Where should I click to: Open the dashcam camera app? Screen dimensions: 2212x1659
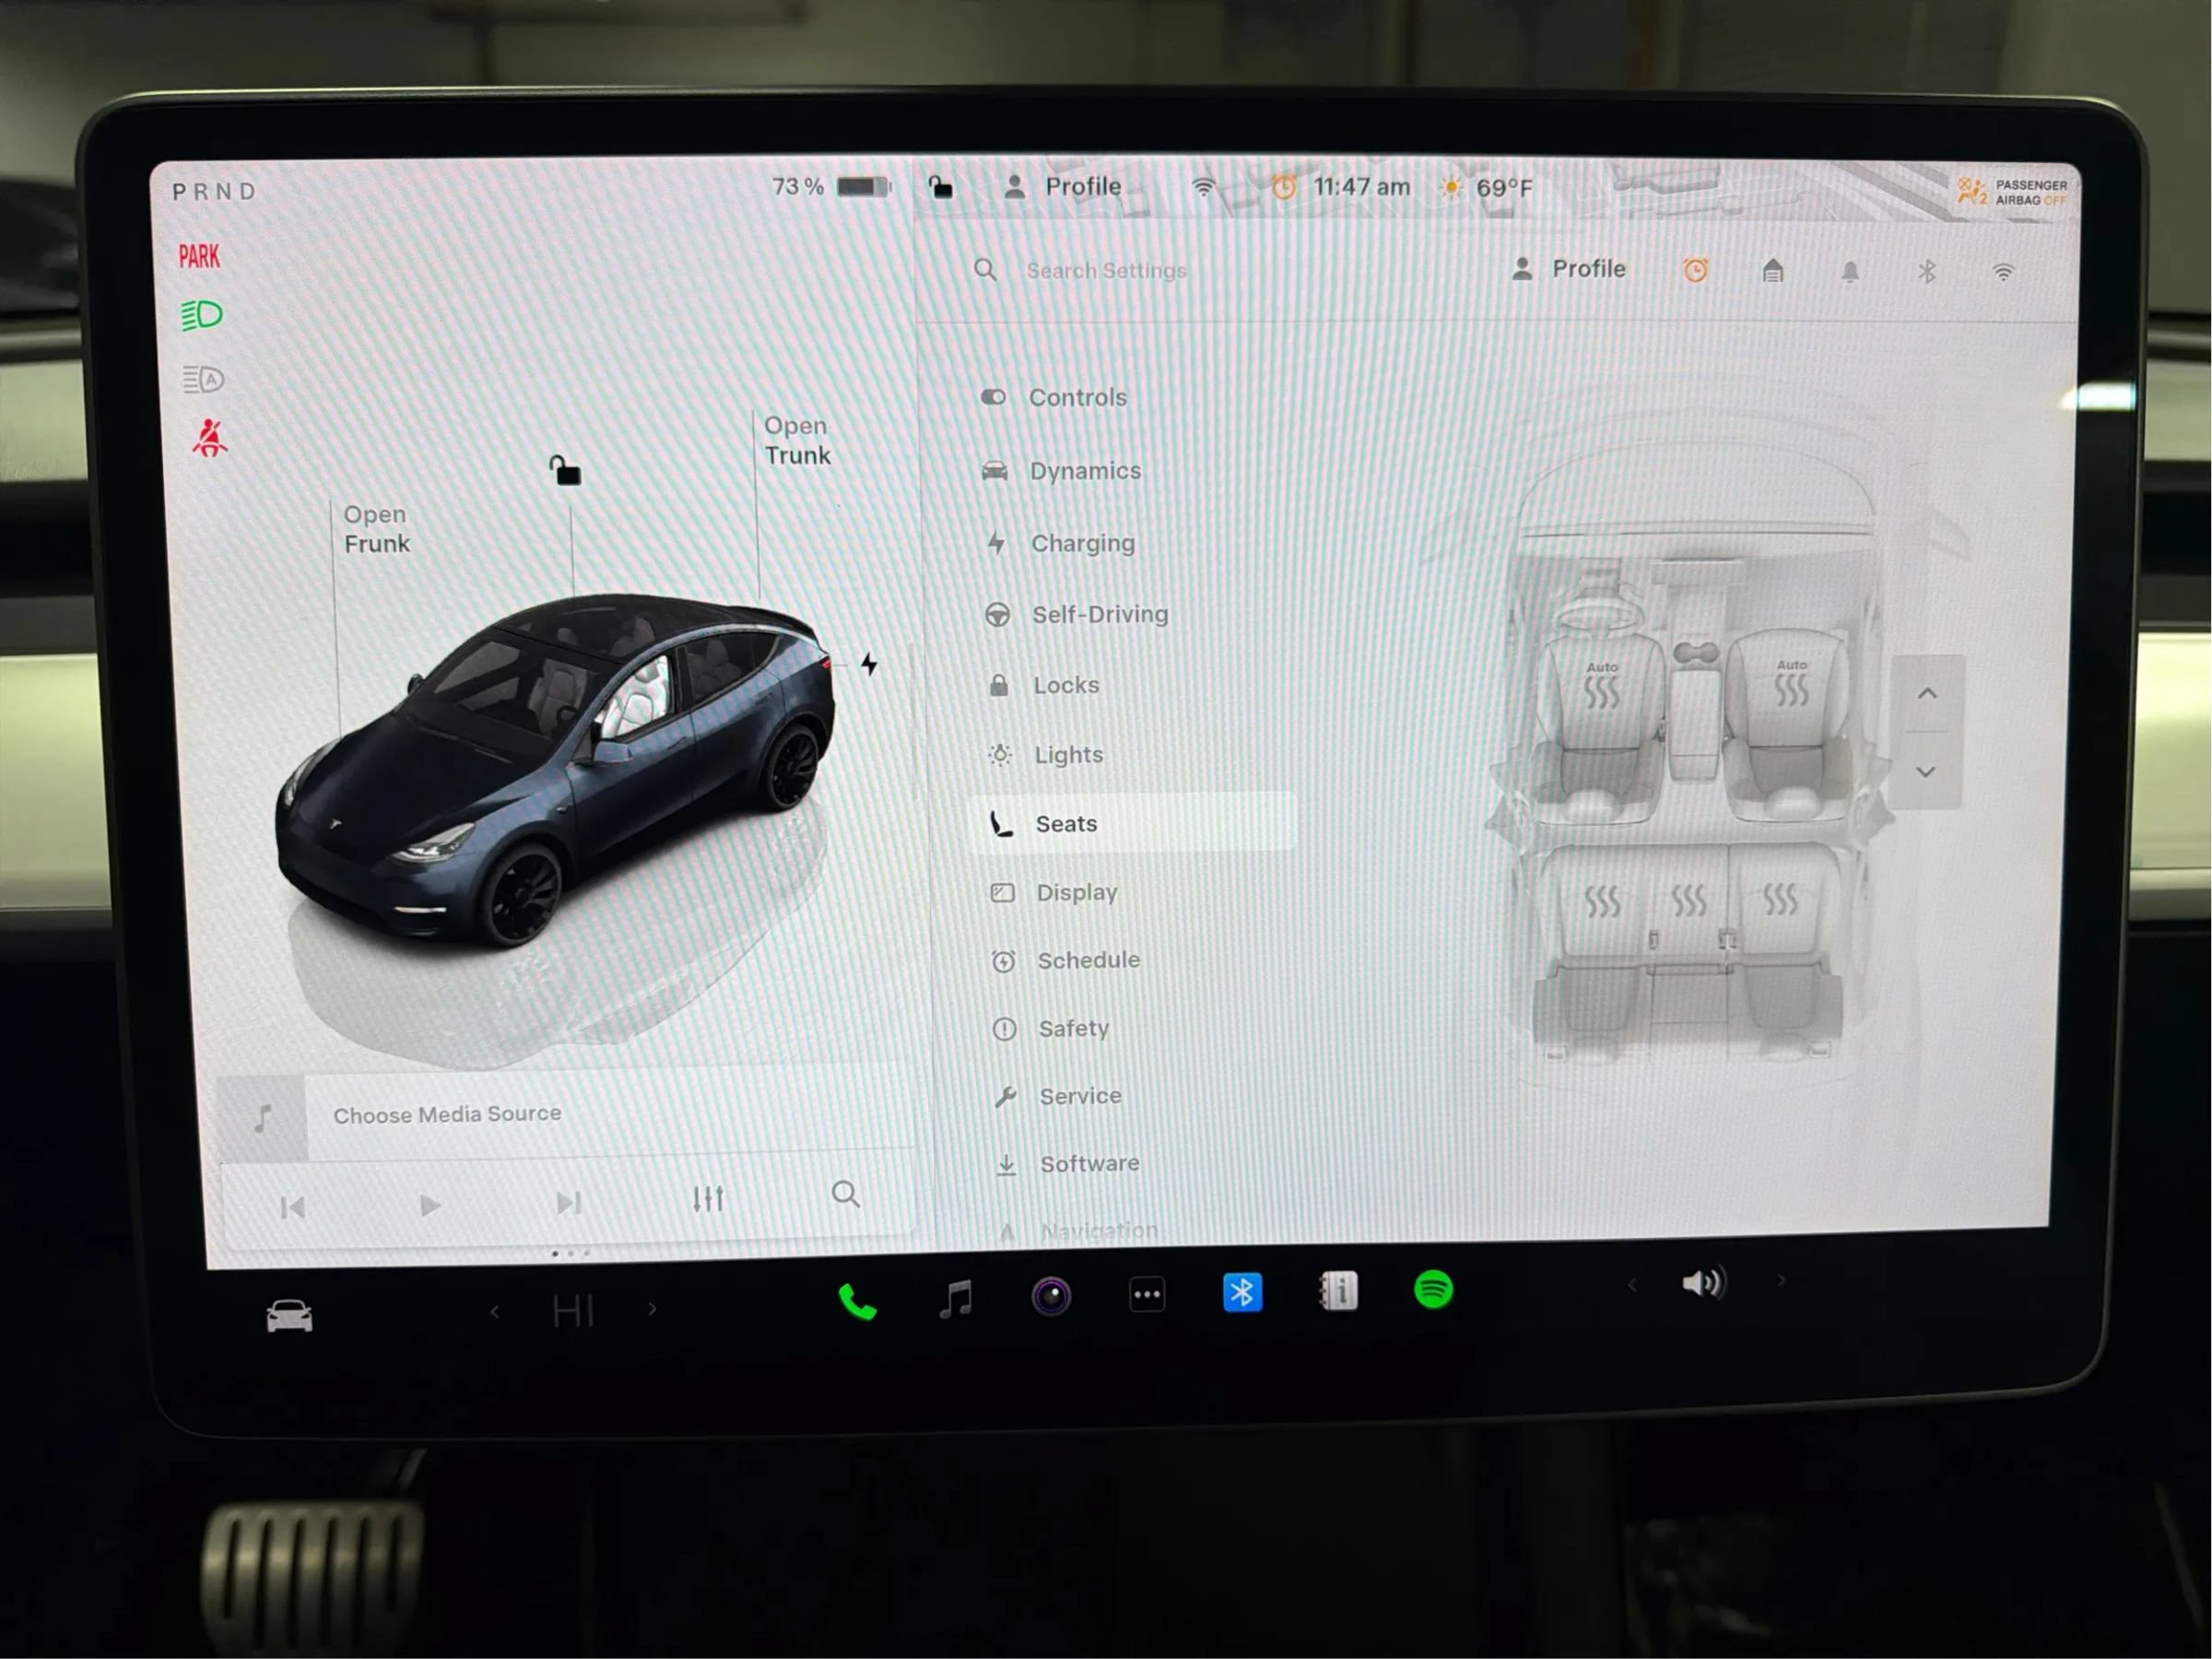tap(1051, 1297)
